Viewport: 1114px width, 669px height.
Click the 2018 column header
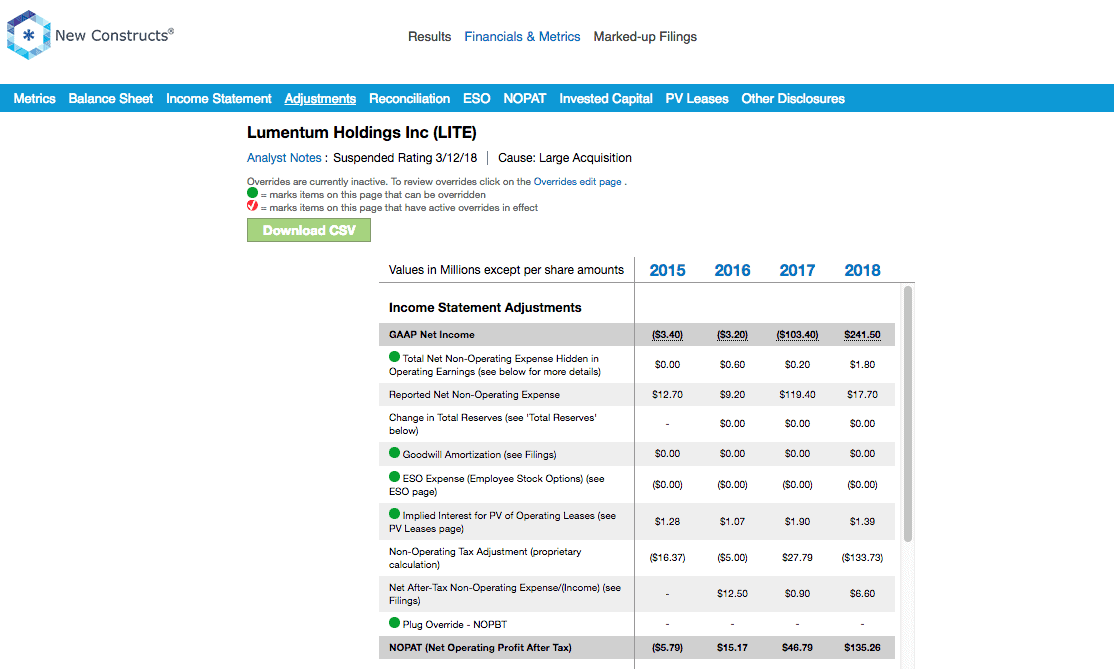click(x=862, y=271)
